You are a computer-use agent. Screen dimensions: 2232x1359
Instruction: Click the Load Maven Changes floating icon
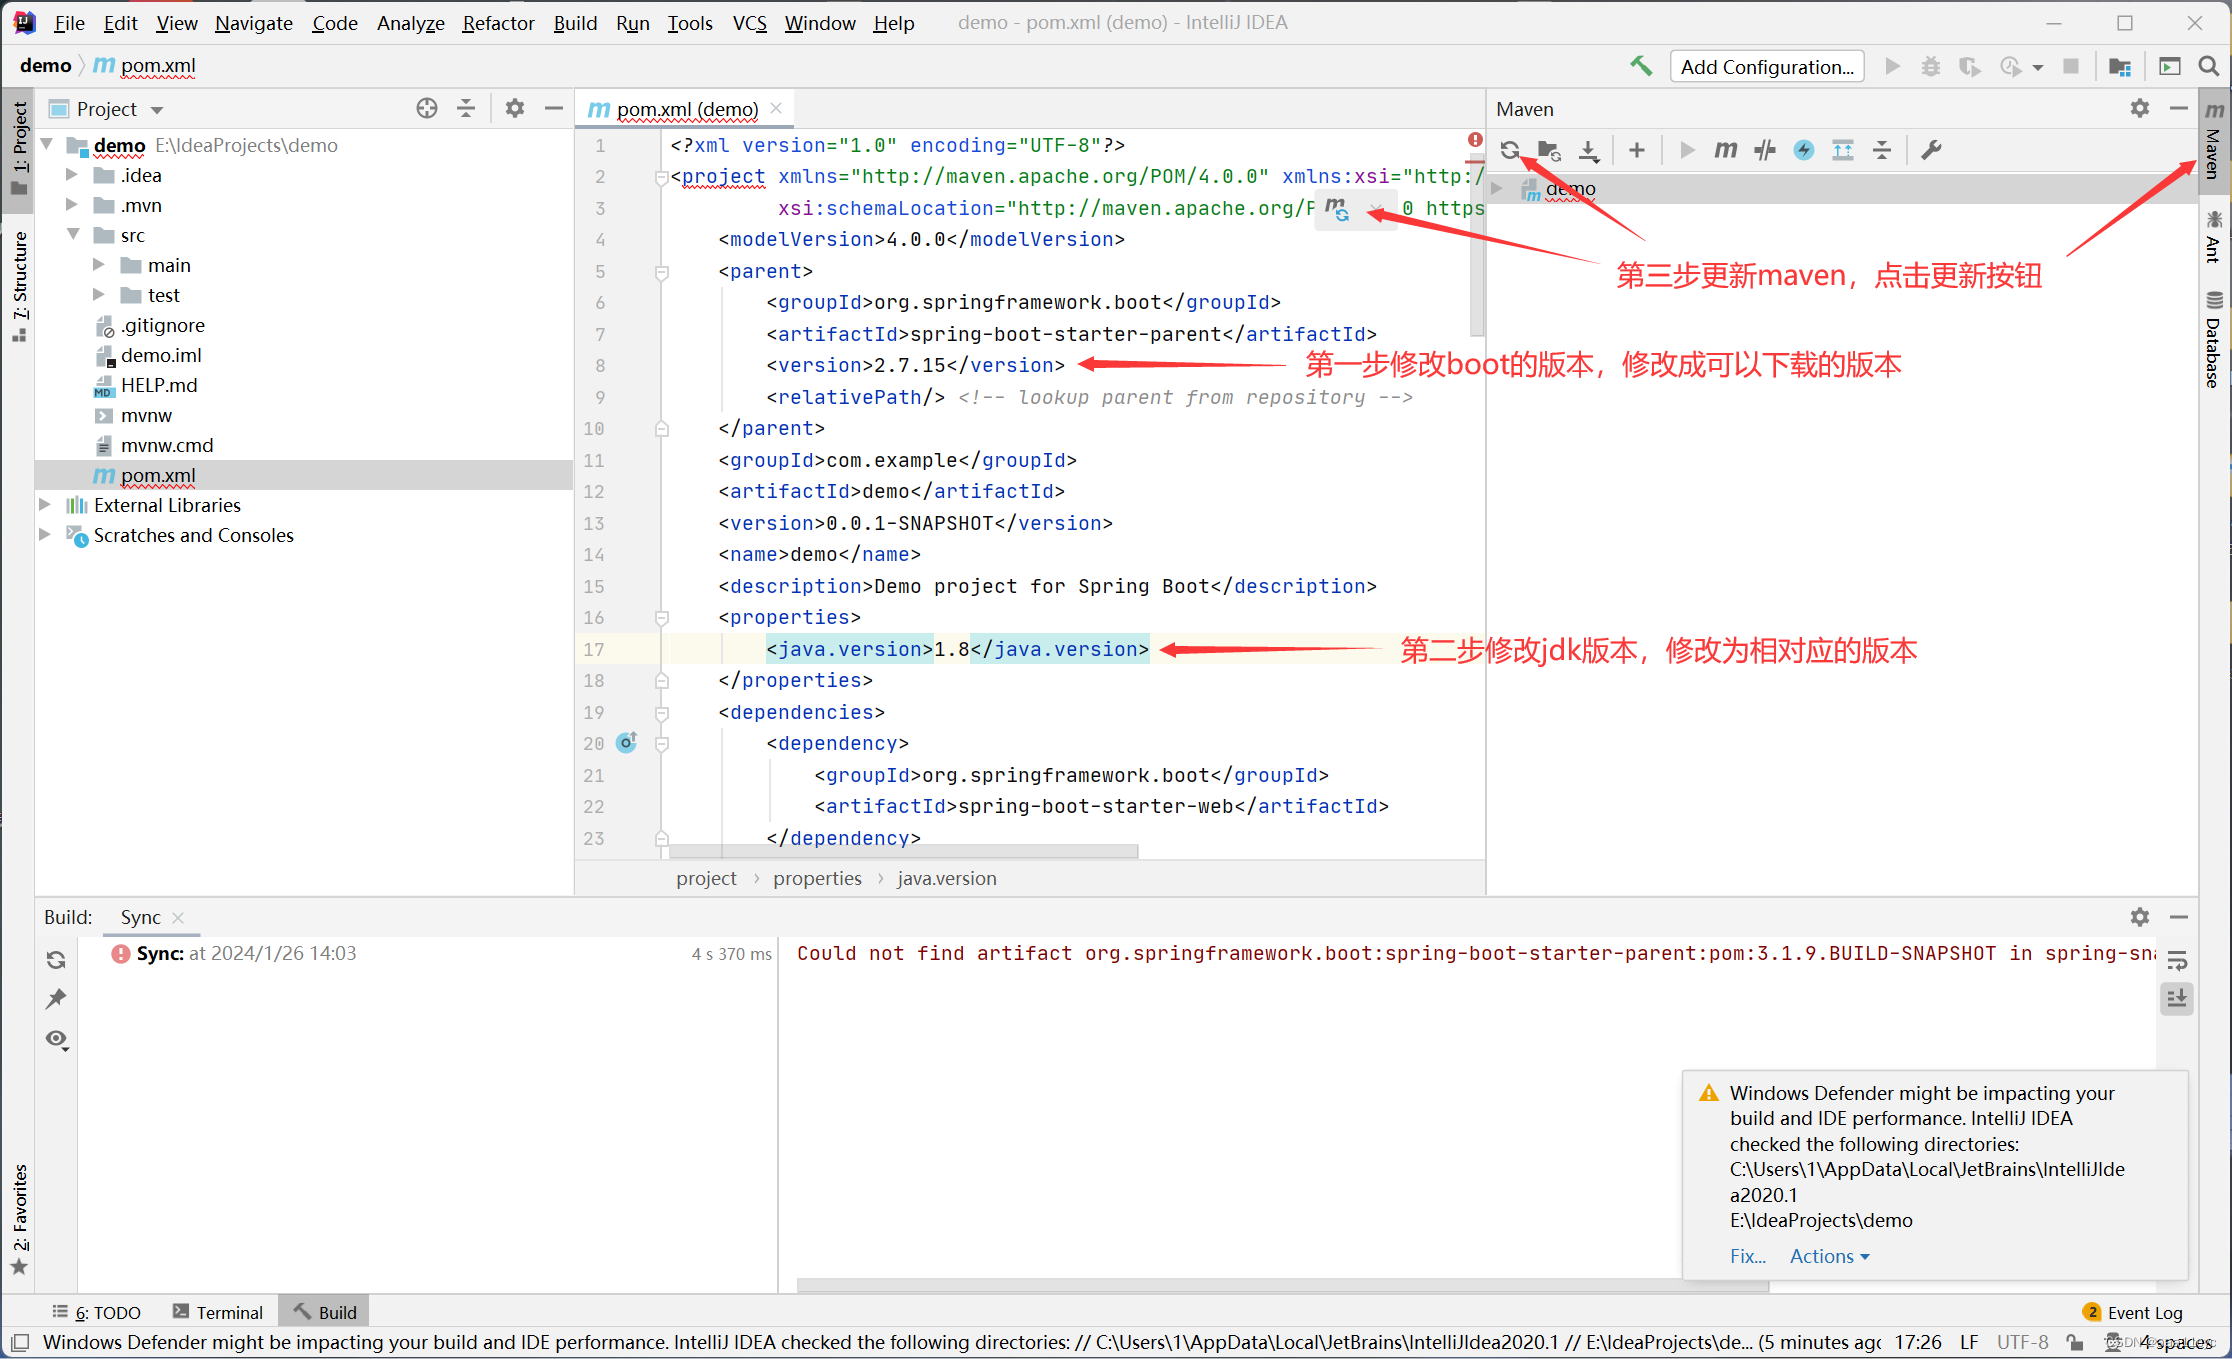coord(1337,208)
